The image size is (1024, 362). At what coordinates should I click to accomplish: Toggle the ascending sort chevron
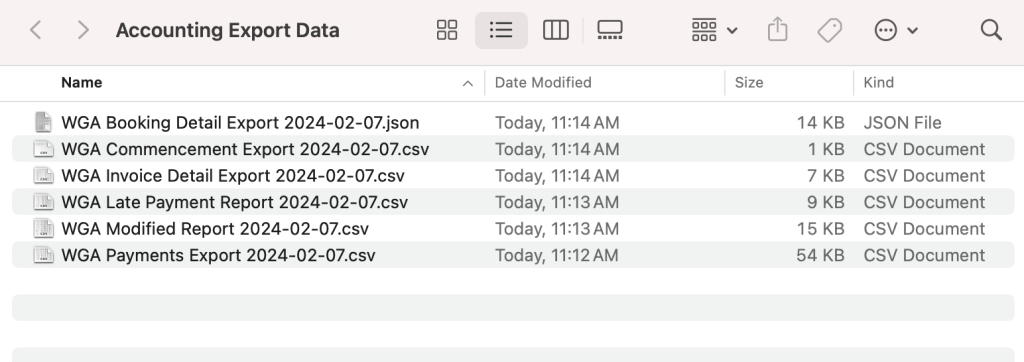[x=468, y=83]
